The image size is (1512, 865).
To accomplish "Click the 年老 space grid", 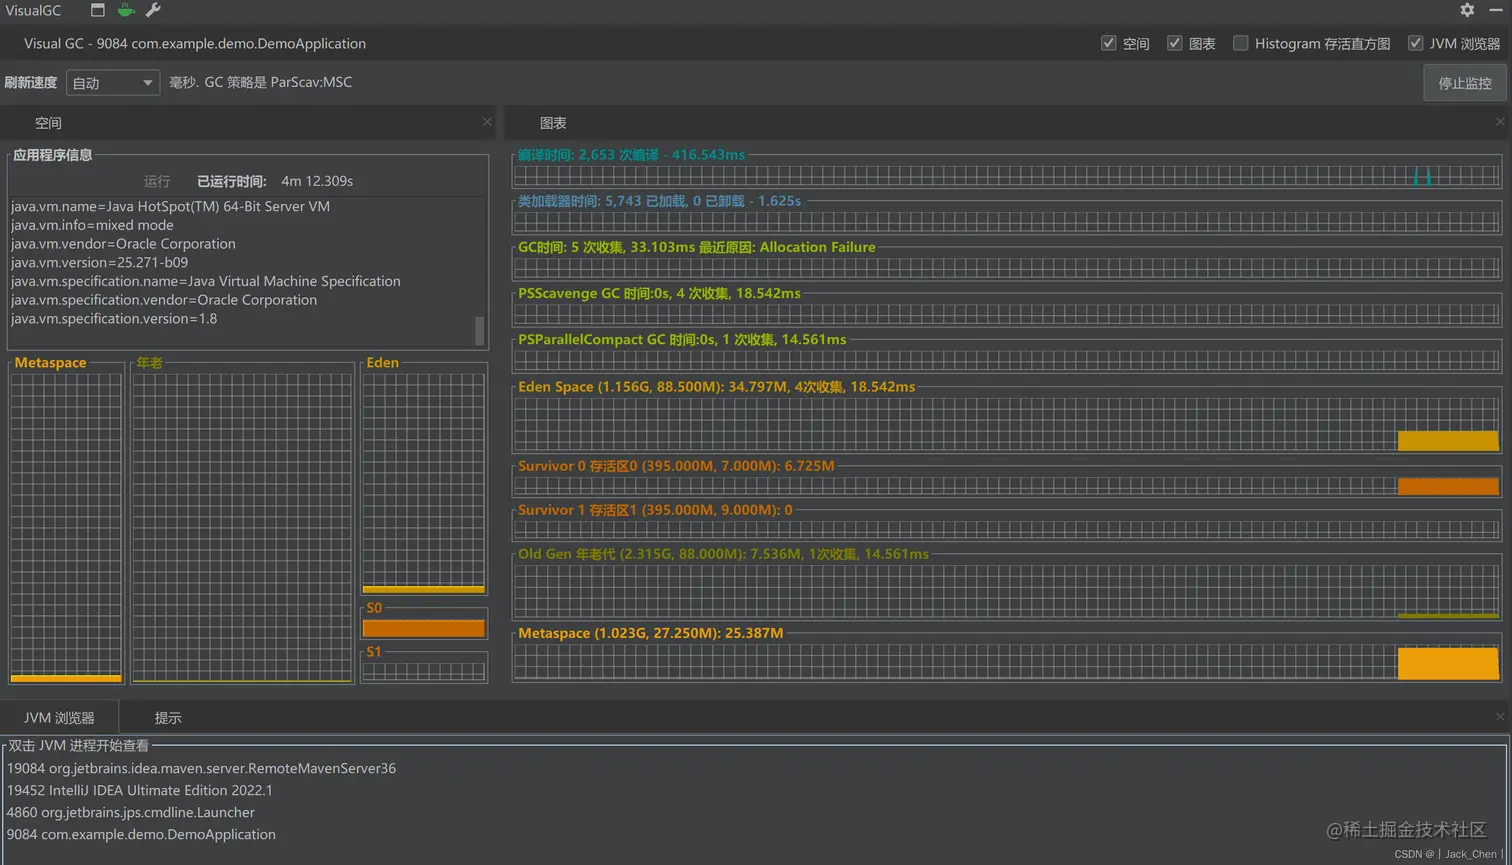I will coord(242,527).
